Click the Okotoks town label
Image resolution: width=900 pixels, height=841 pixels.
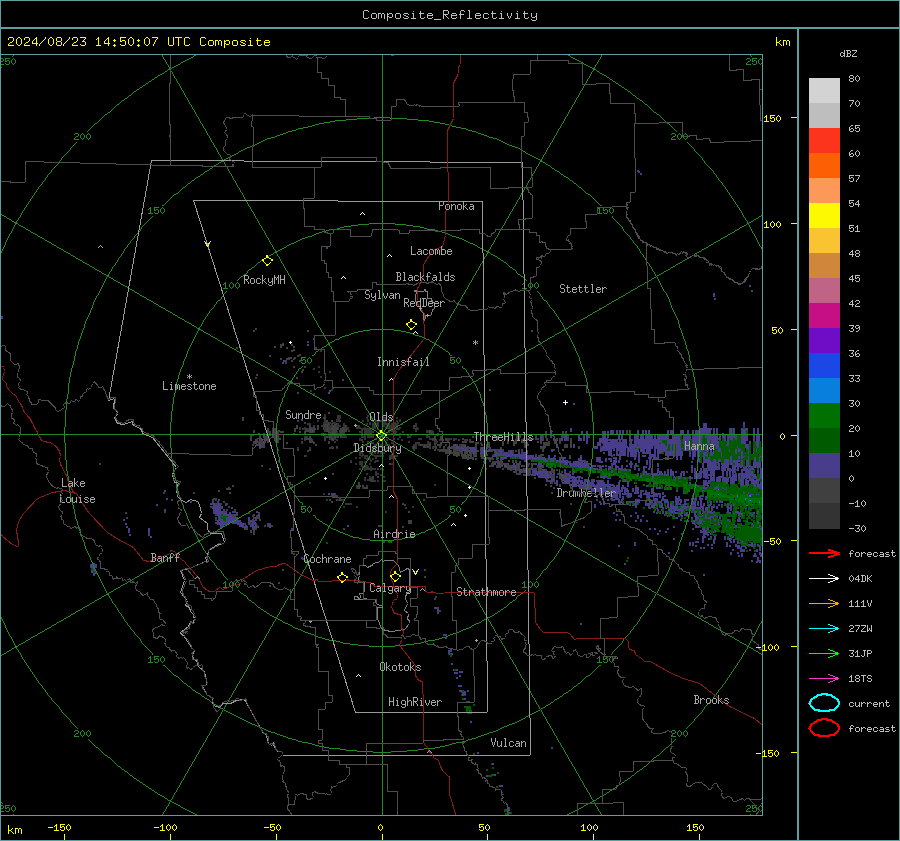pos(400,667)
